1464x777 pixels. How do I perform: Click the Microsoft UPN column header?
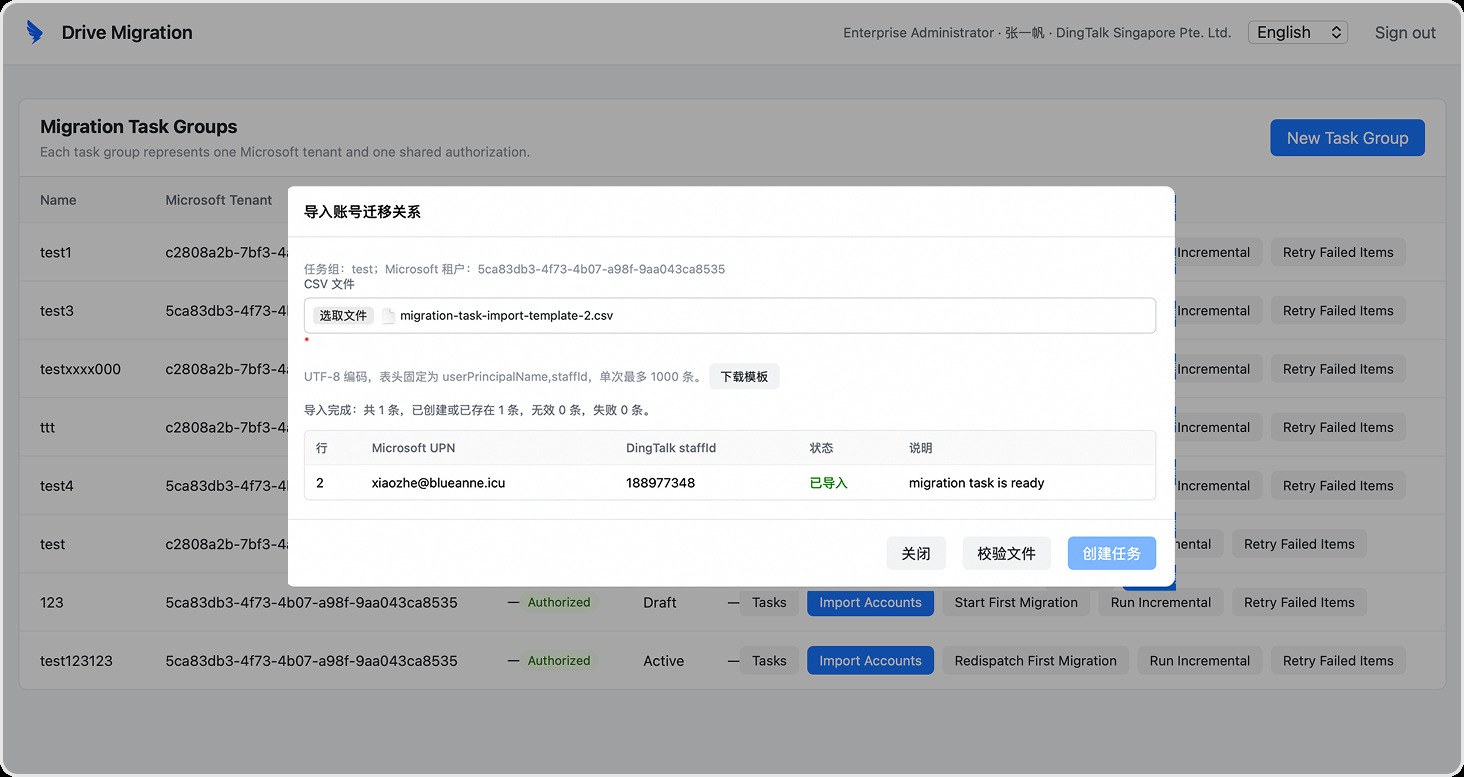click(x=413, y=448)
